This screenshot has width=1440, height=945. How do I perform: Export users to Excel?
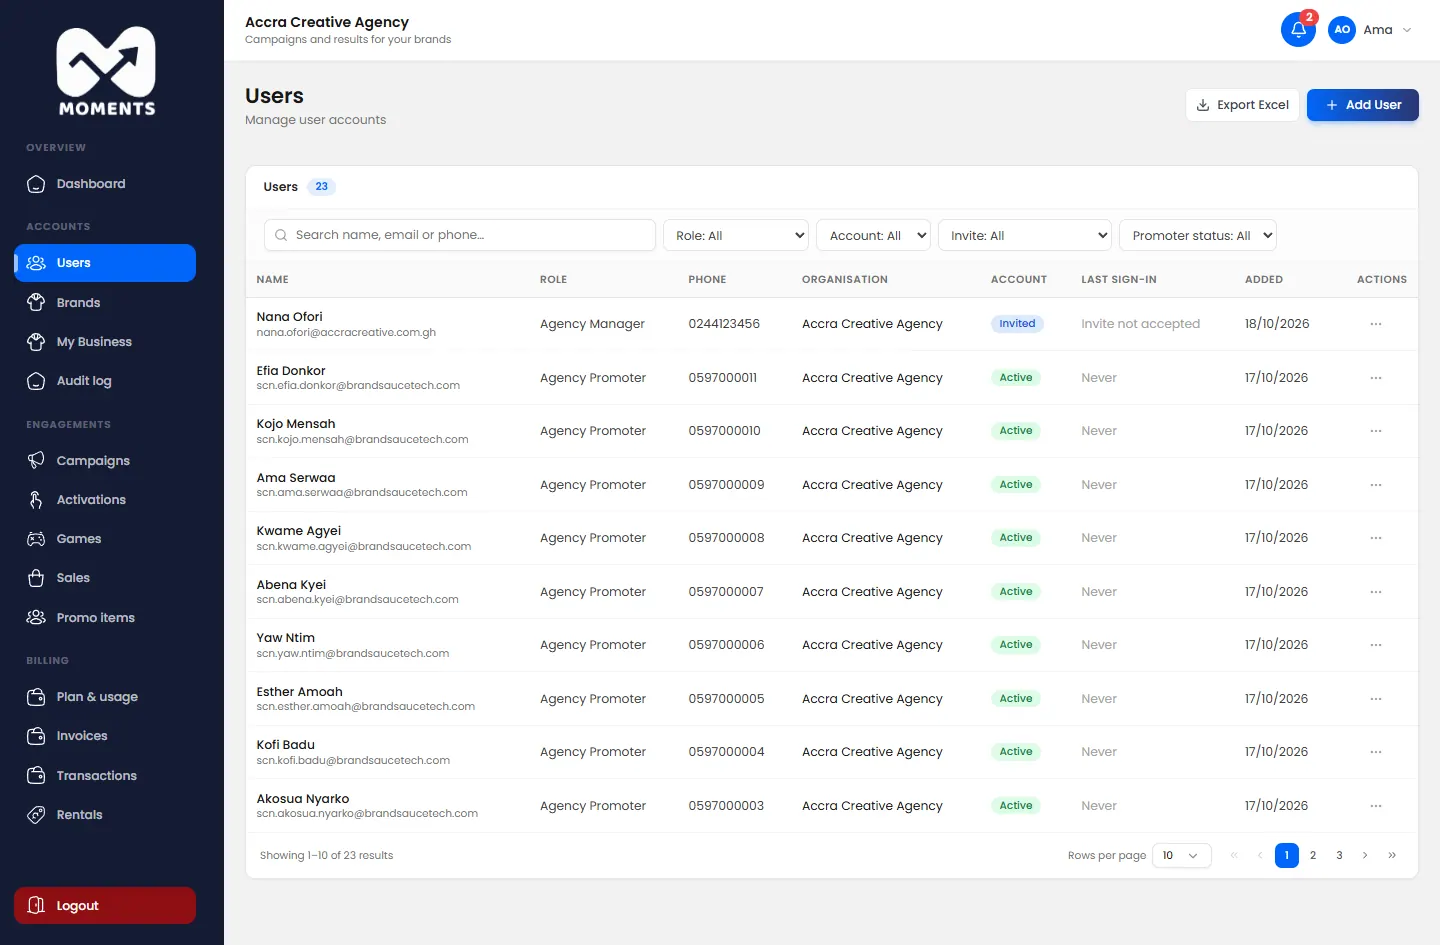(x=1242, y=105)
